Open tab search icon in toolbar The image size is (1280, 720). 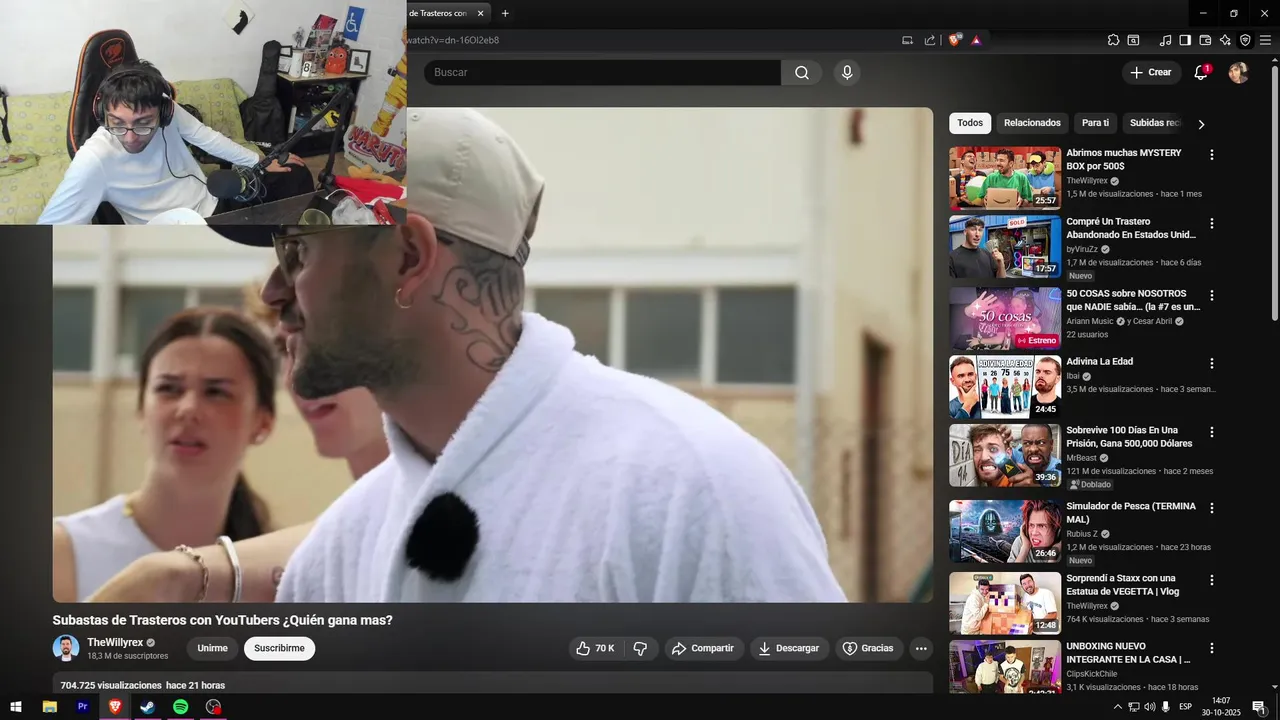(1133, 40)
